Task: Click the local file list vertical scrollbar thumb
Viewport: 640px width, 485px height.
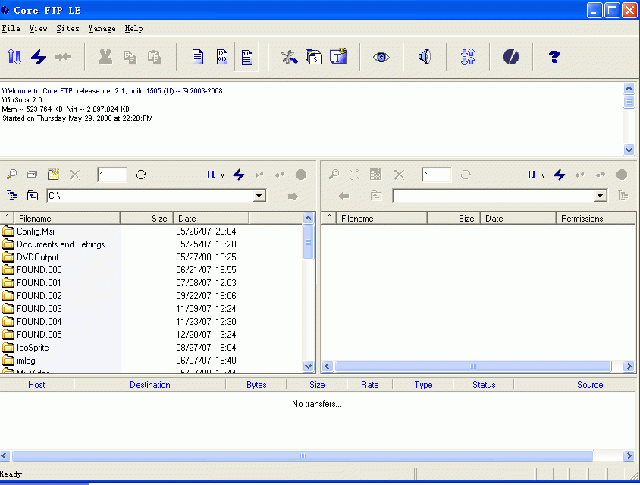Action: [x=308, y=242]
